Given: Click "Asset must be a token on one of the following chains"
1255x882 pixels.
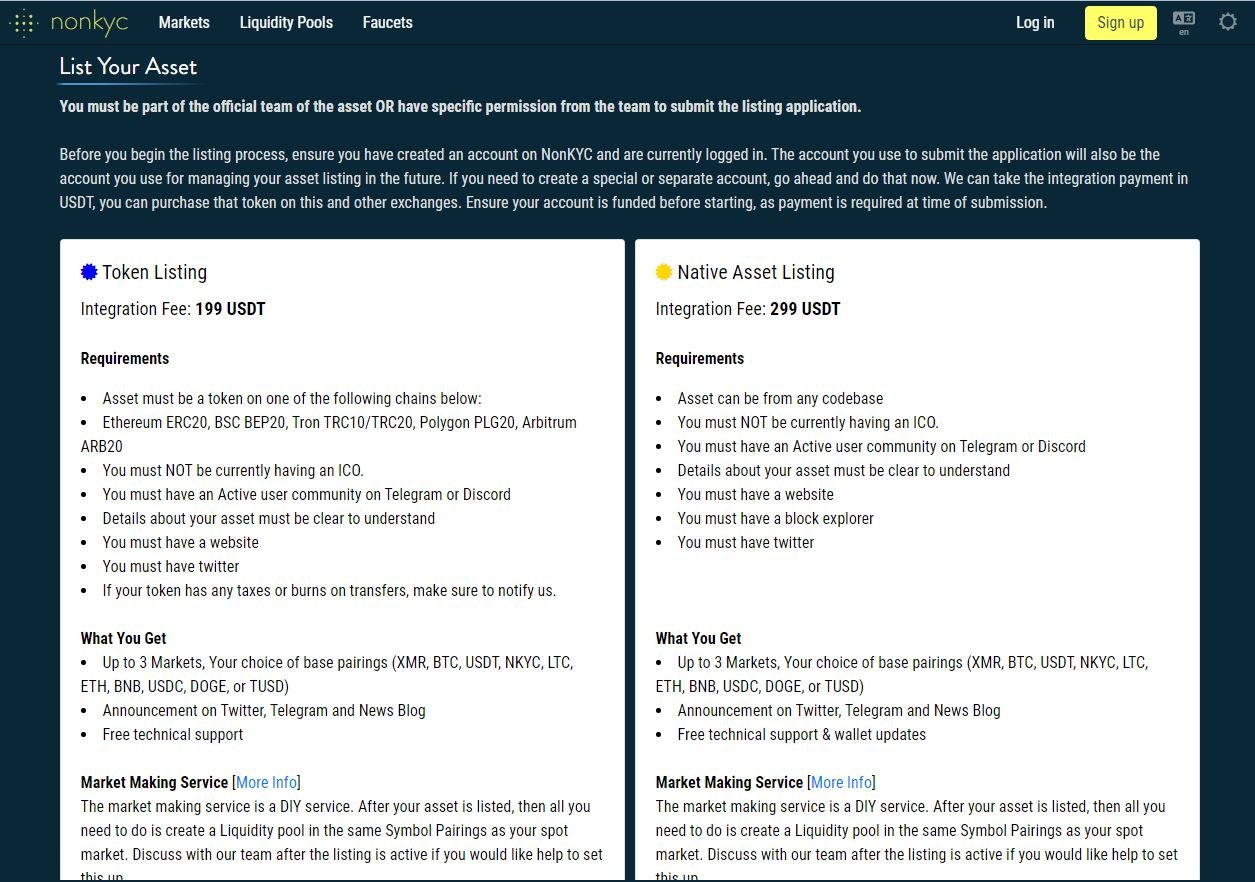Looking at the screenshot, I should pyautogui.click(x=292, y=398).
